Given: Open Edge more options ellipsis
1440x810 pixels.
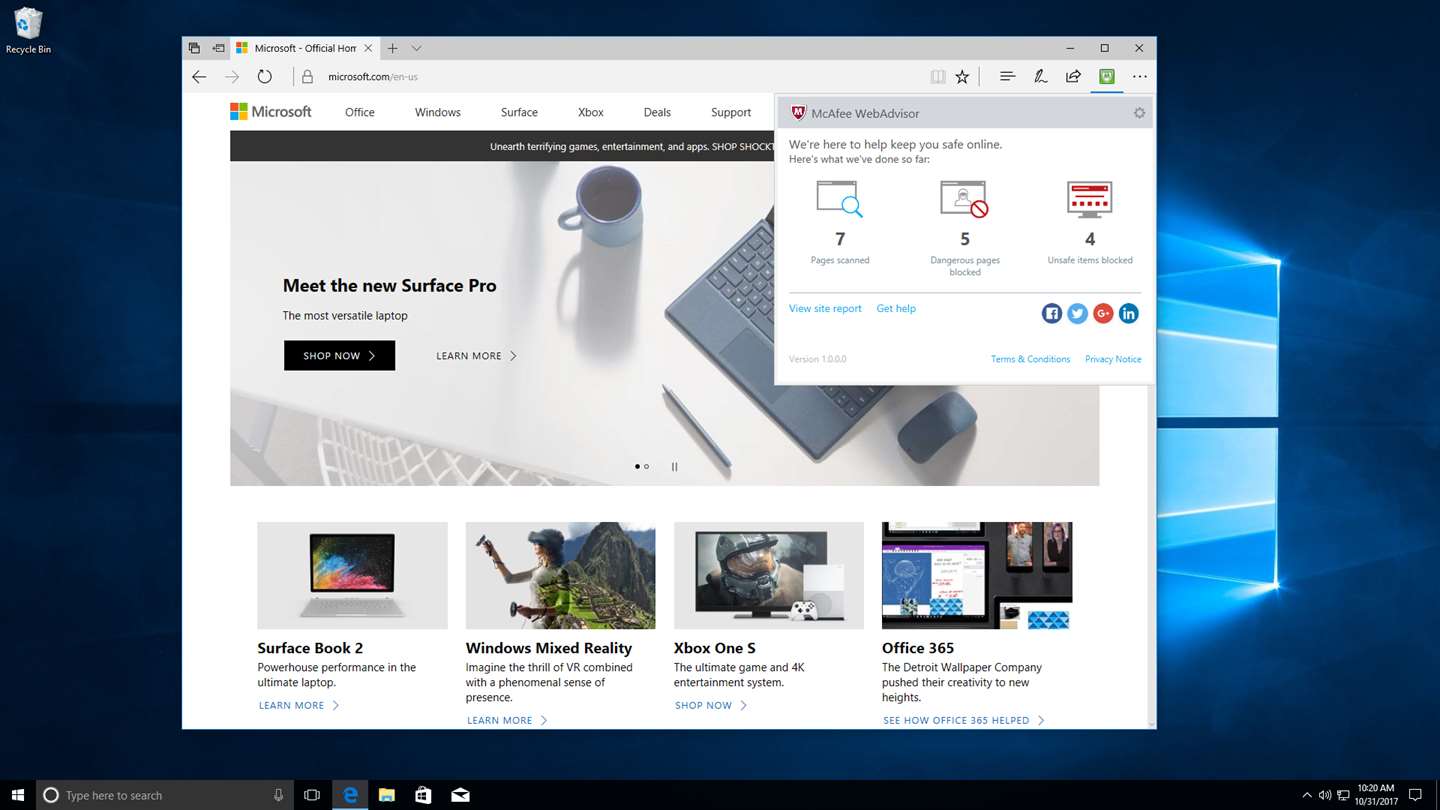Looking at the screenshot, I should click(1139, 77).
